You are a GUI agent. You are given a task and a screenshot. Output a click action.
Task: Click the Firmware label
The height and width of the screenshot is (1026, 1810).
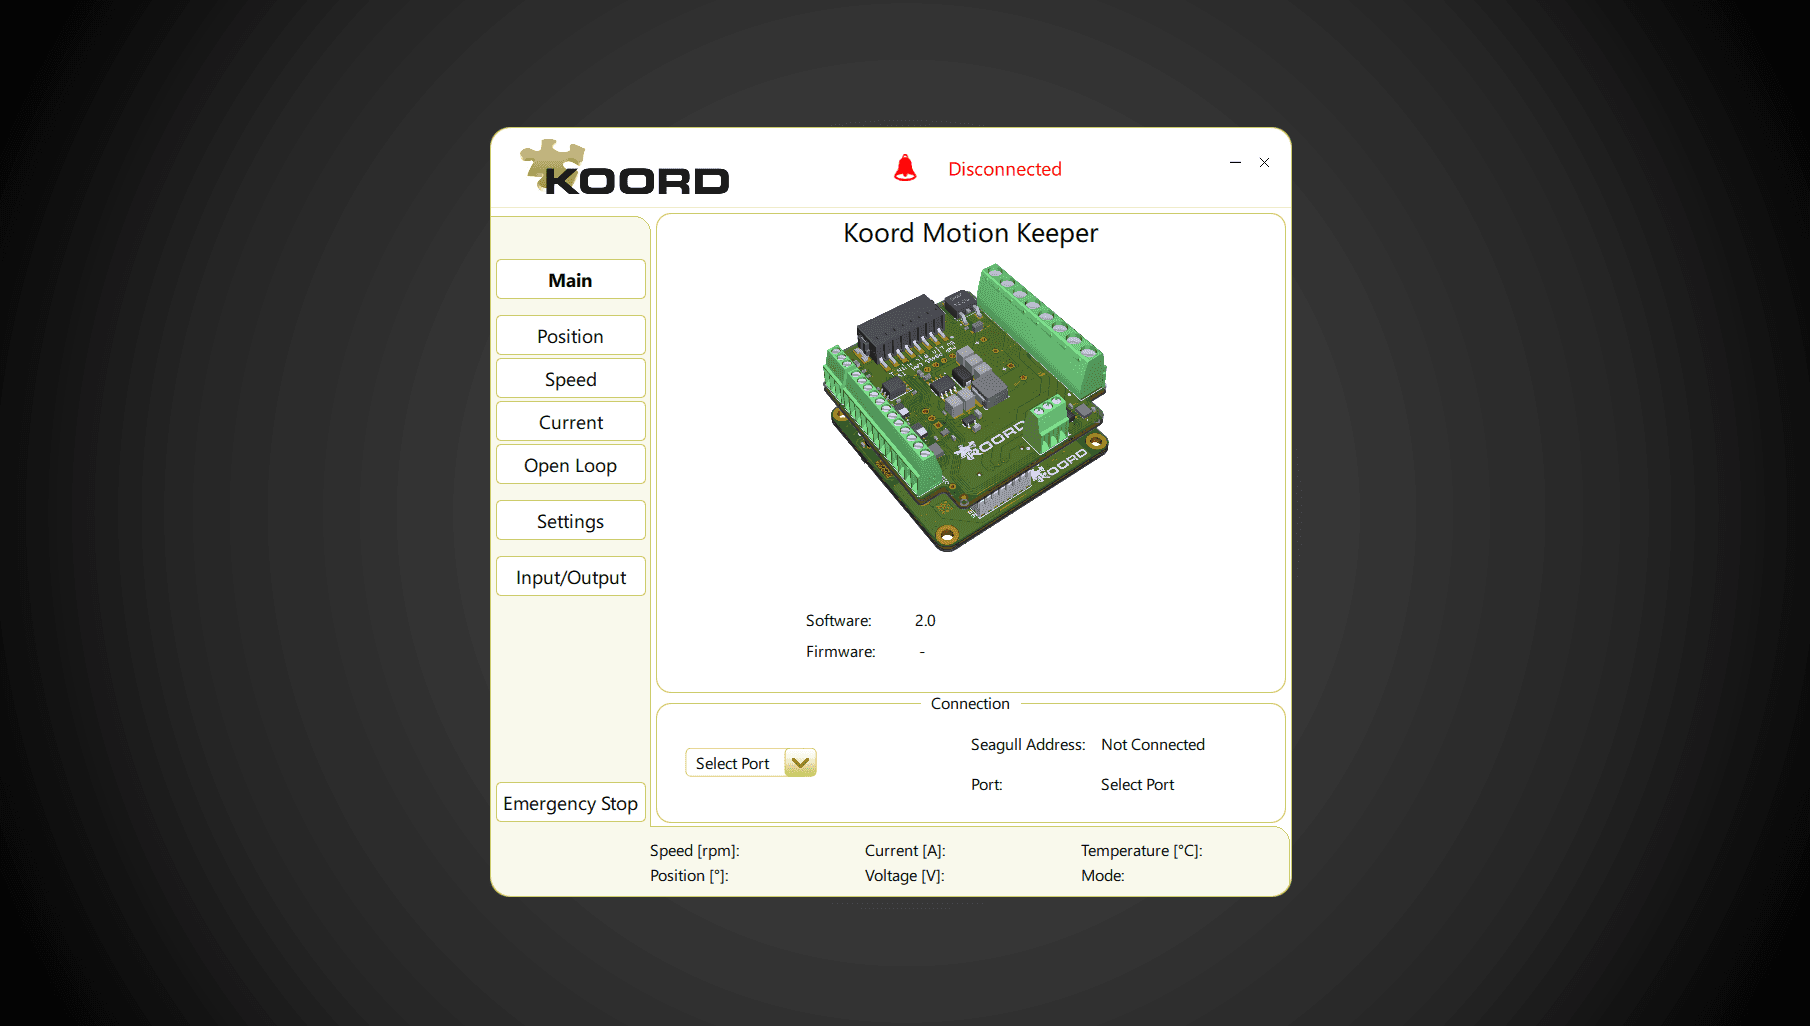coord(841,652)
